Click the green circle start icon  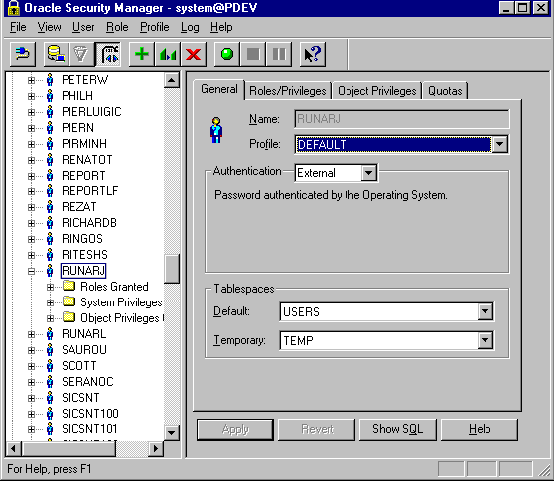click(227, 54)
